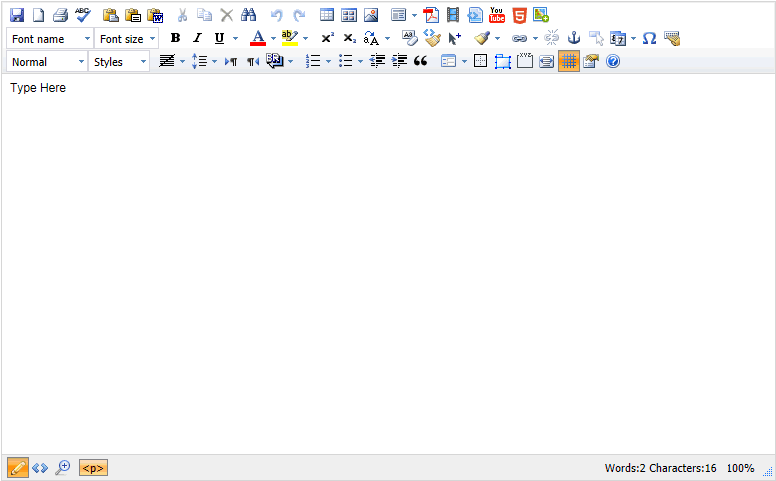Click the Save floppy disk icon
The image size is (776, 481).
tap(17, 15)
